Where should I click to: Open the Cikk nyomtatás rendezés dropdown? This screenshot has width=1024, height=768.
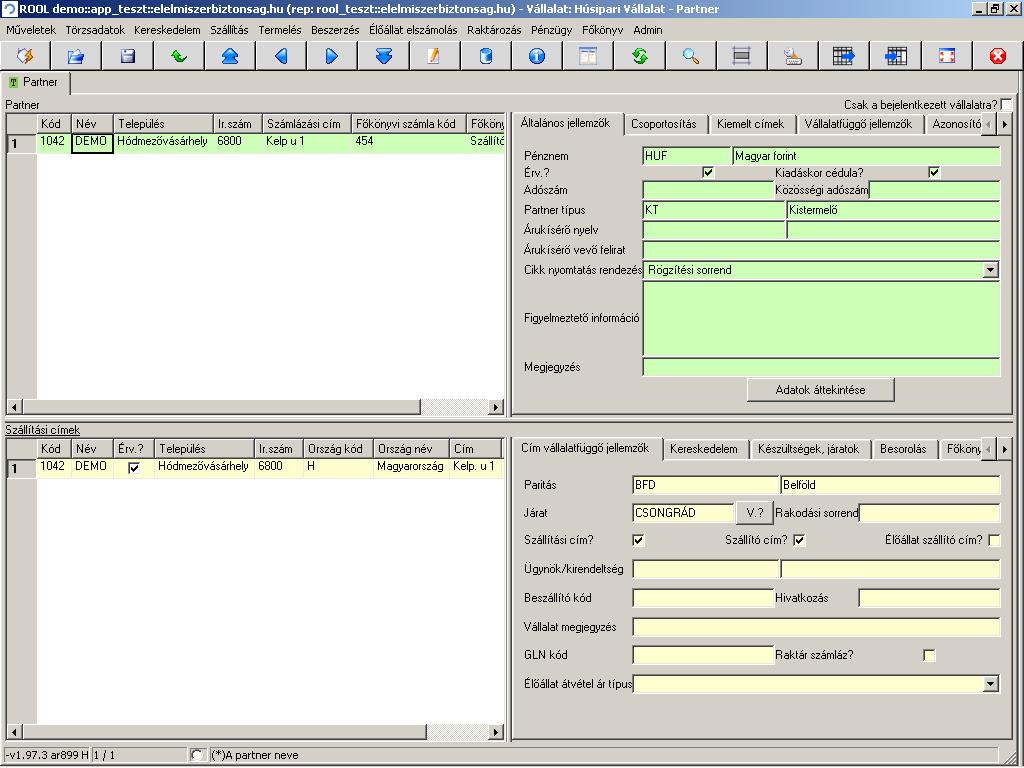(991, 270)
